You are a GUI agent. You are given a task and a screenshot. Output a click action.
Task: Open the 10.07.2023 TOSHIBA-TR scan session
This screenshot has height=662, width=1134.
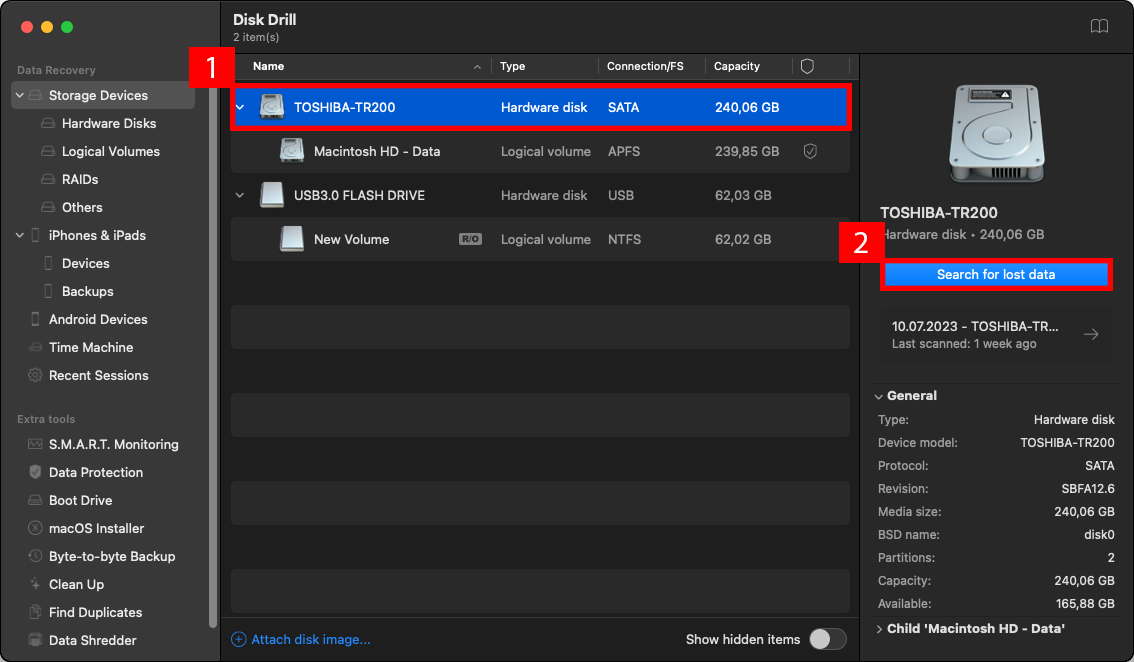pyautogui.click(x=997, y=334)
